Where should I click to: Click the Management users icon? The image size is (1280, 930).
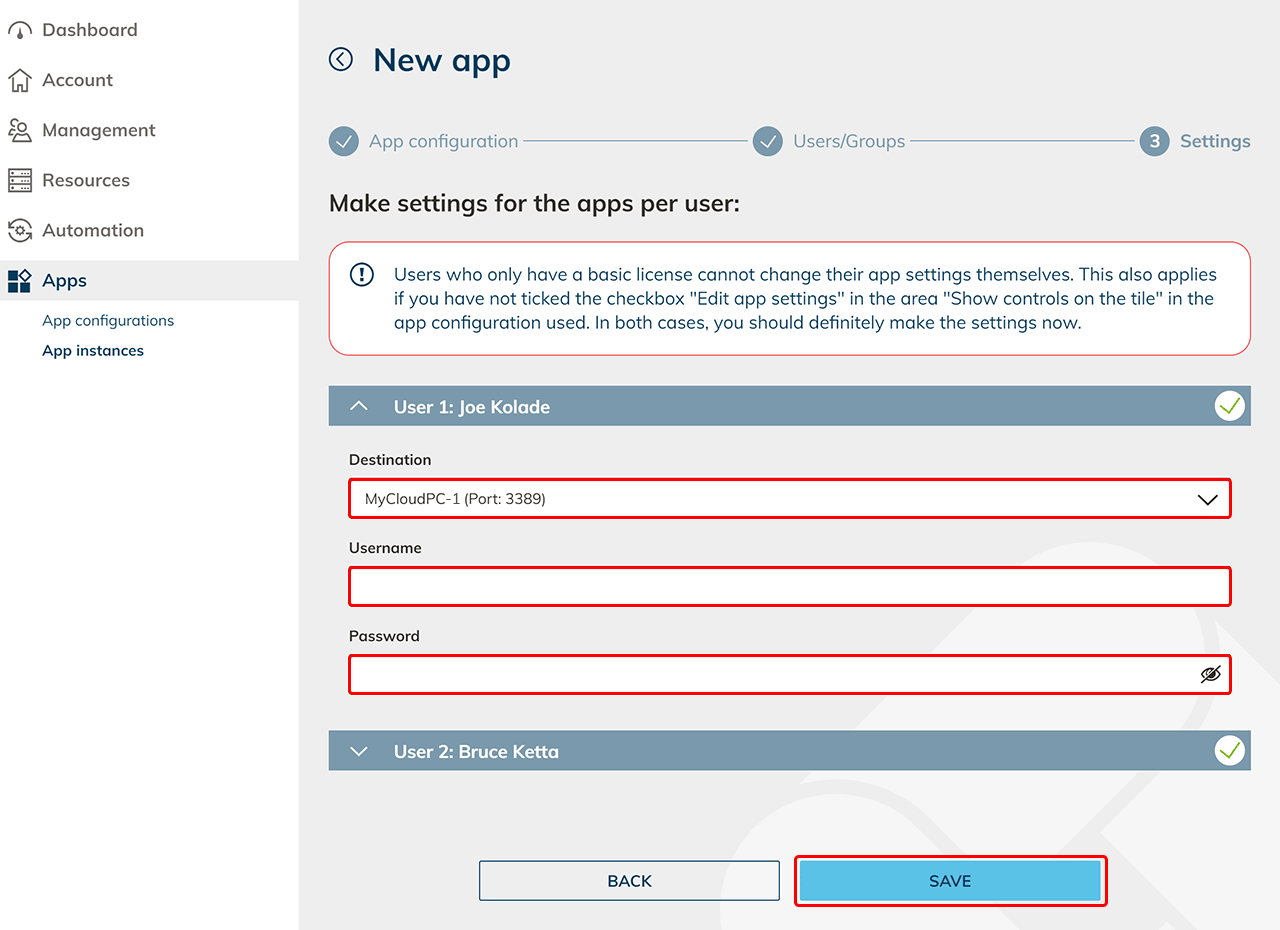tap(19, 130)
